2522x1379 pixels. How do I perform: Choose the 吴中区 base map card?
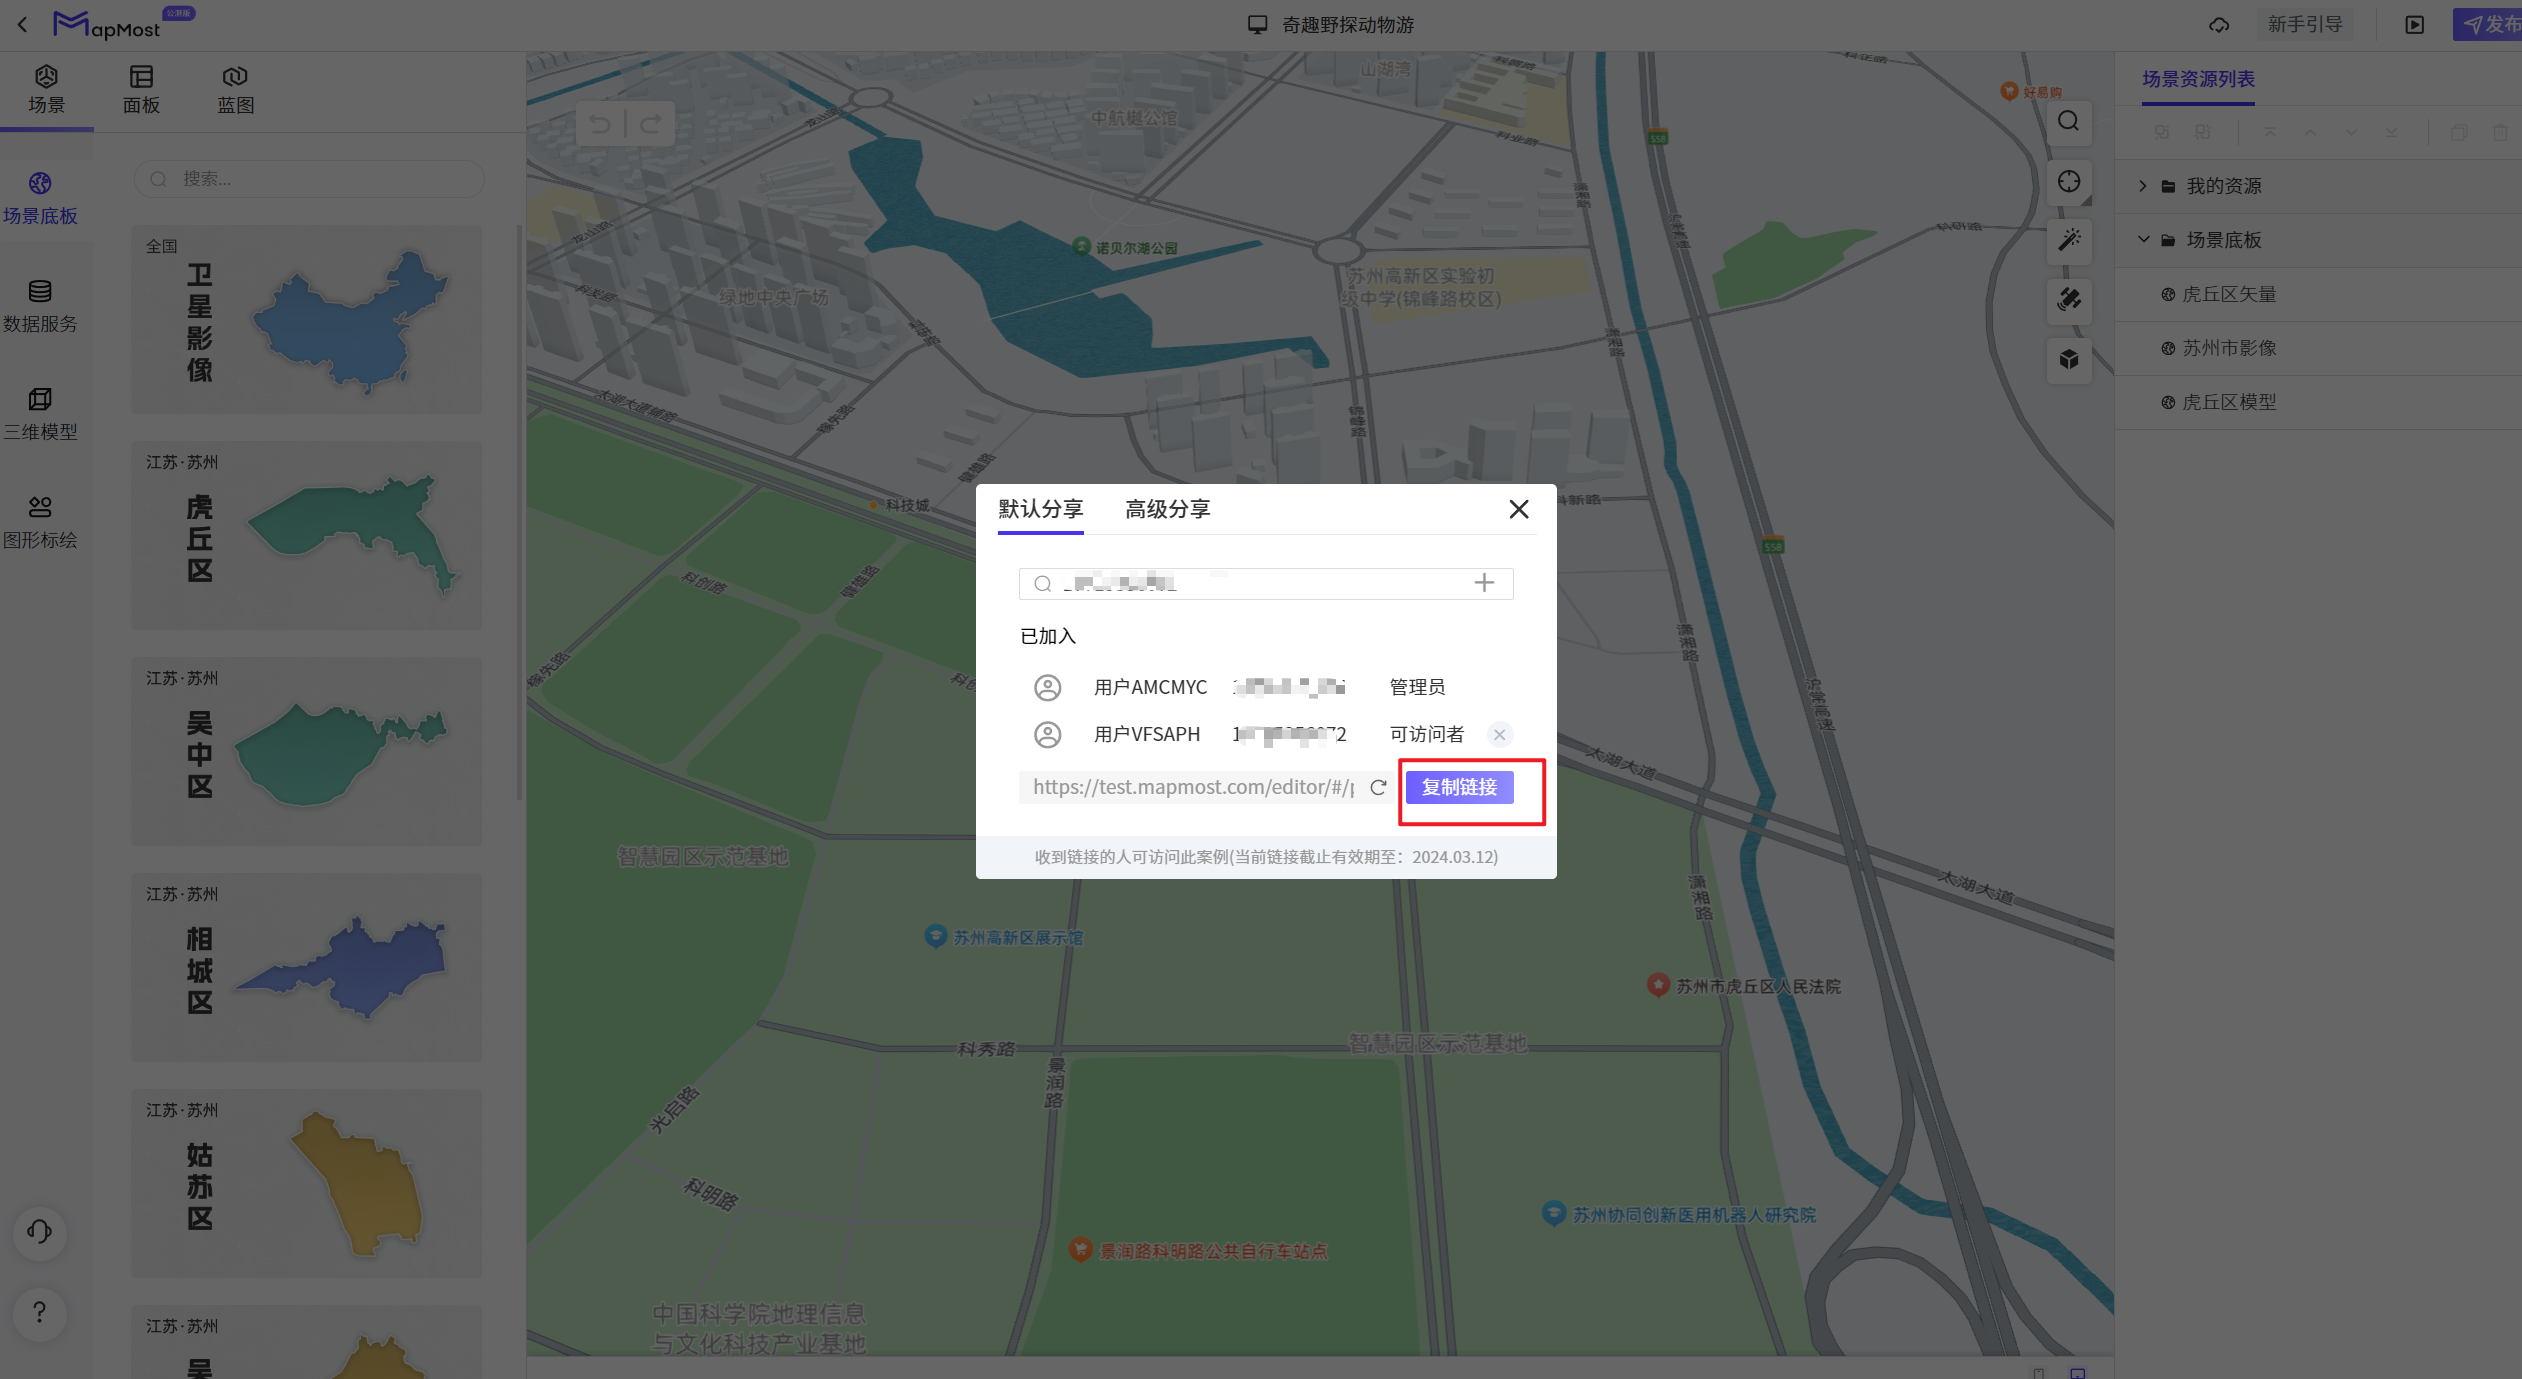[307, 751]
